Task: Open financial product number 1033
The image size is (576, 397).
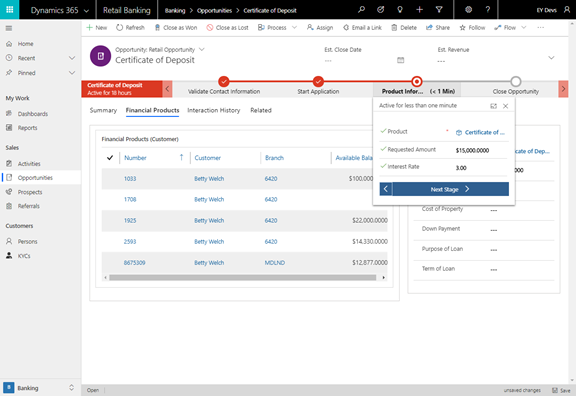Action: pyautogui.click(x=130, y=179)
